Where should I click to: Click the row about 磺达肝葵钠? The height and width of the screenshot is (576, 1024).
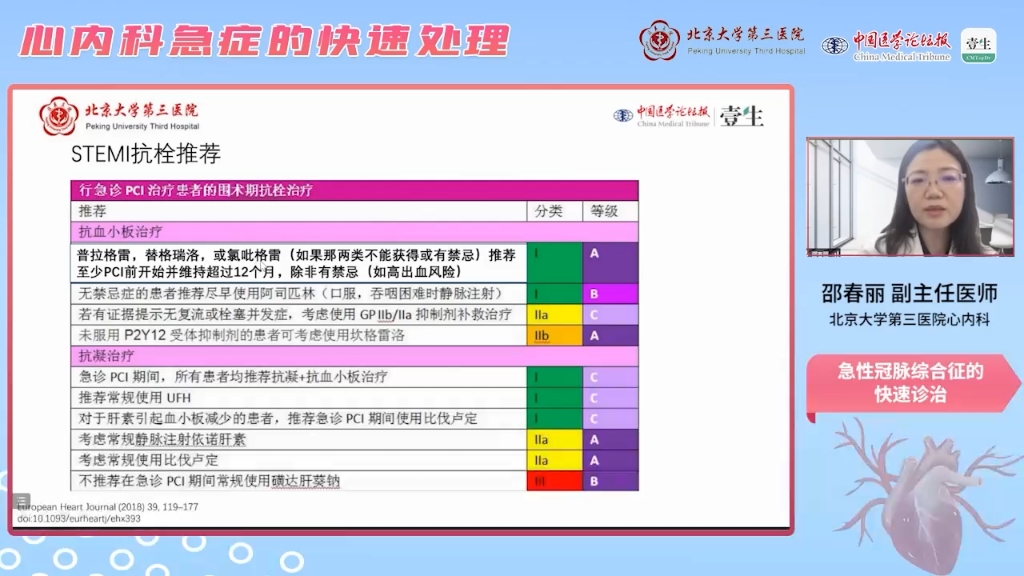point(354,481)
